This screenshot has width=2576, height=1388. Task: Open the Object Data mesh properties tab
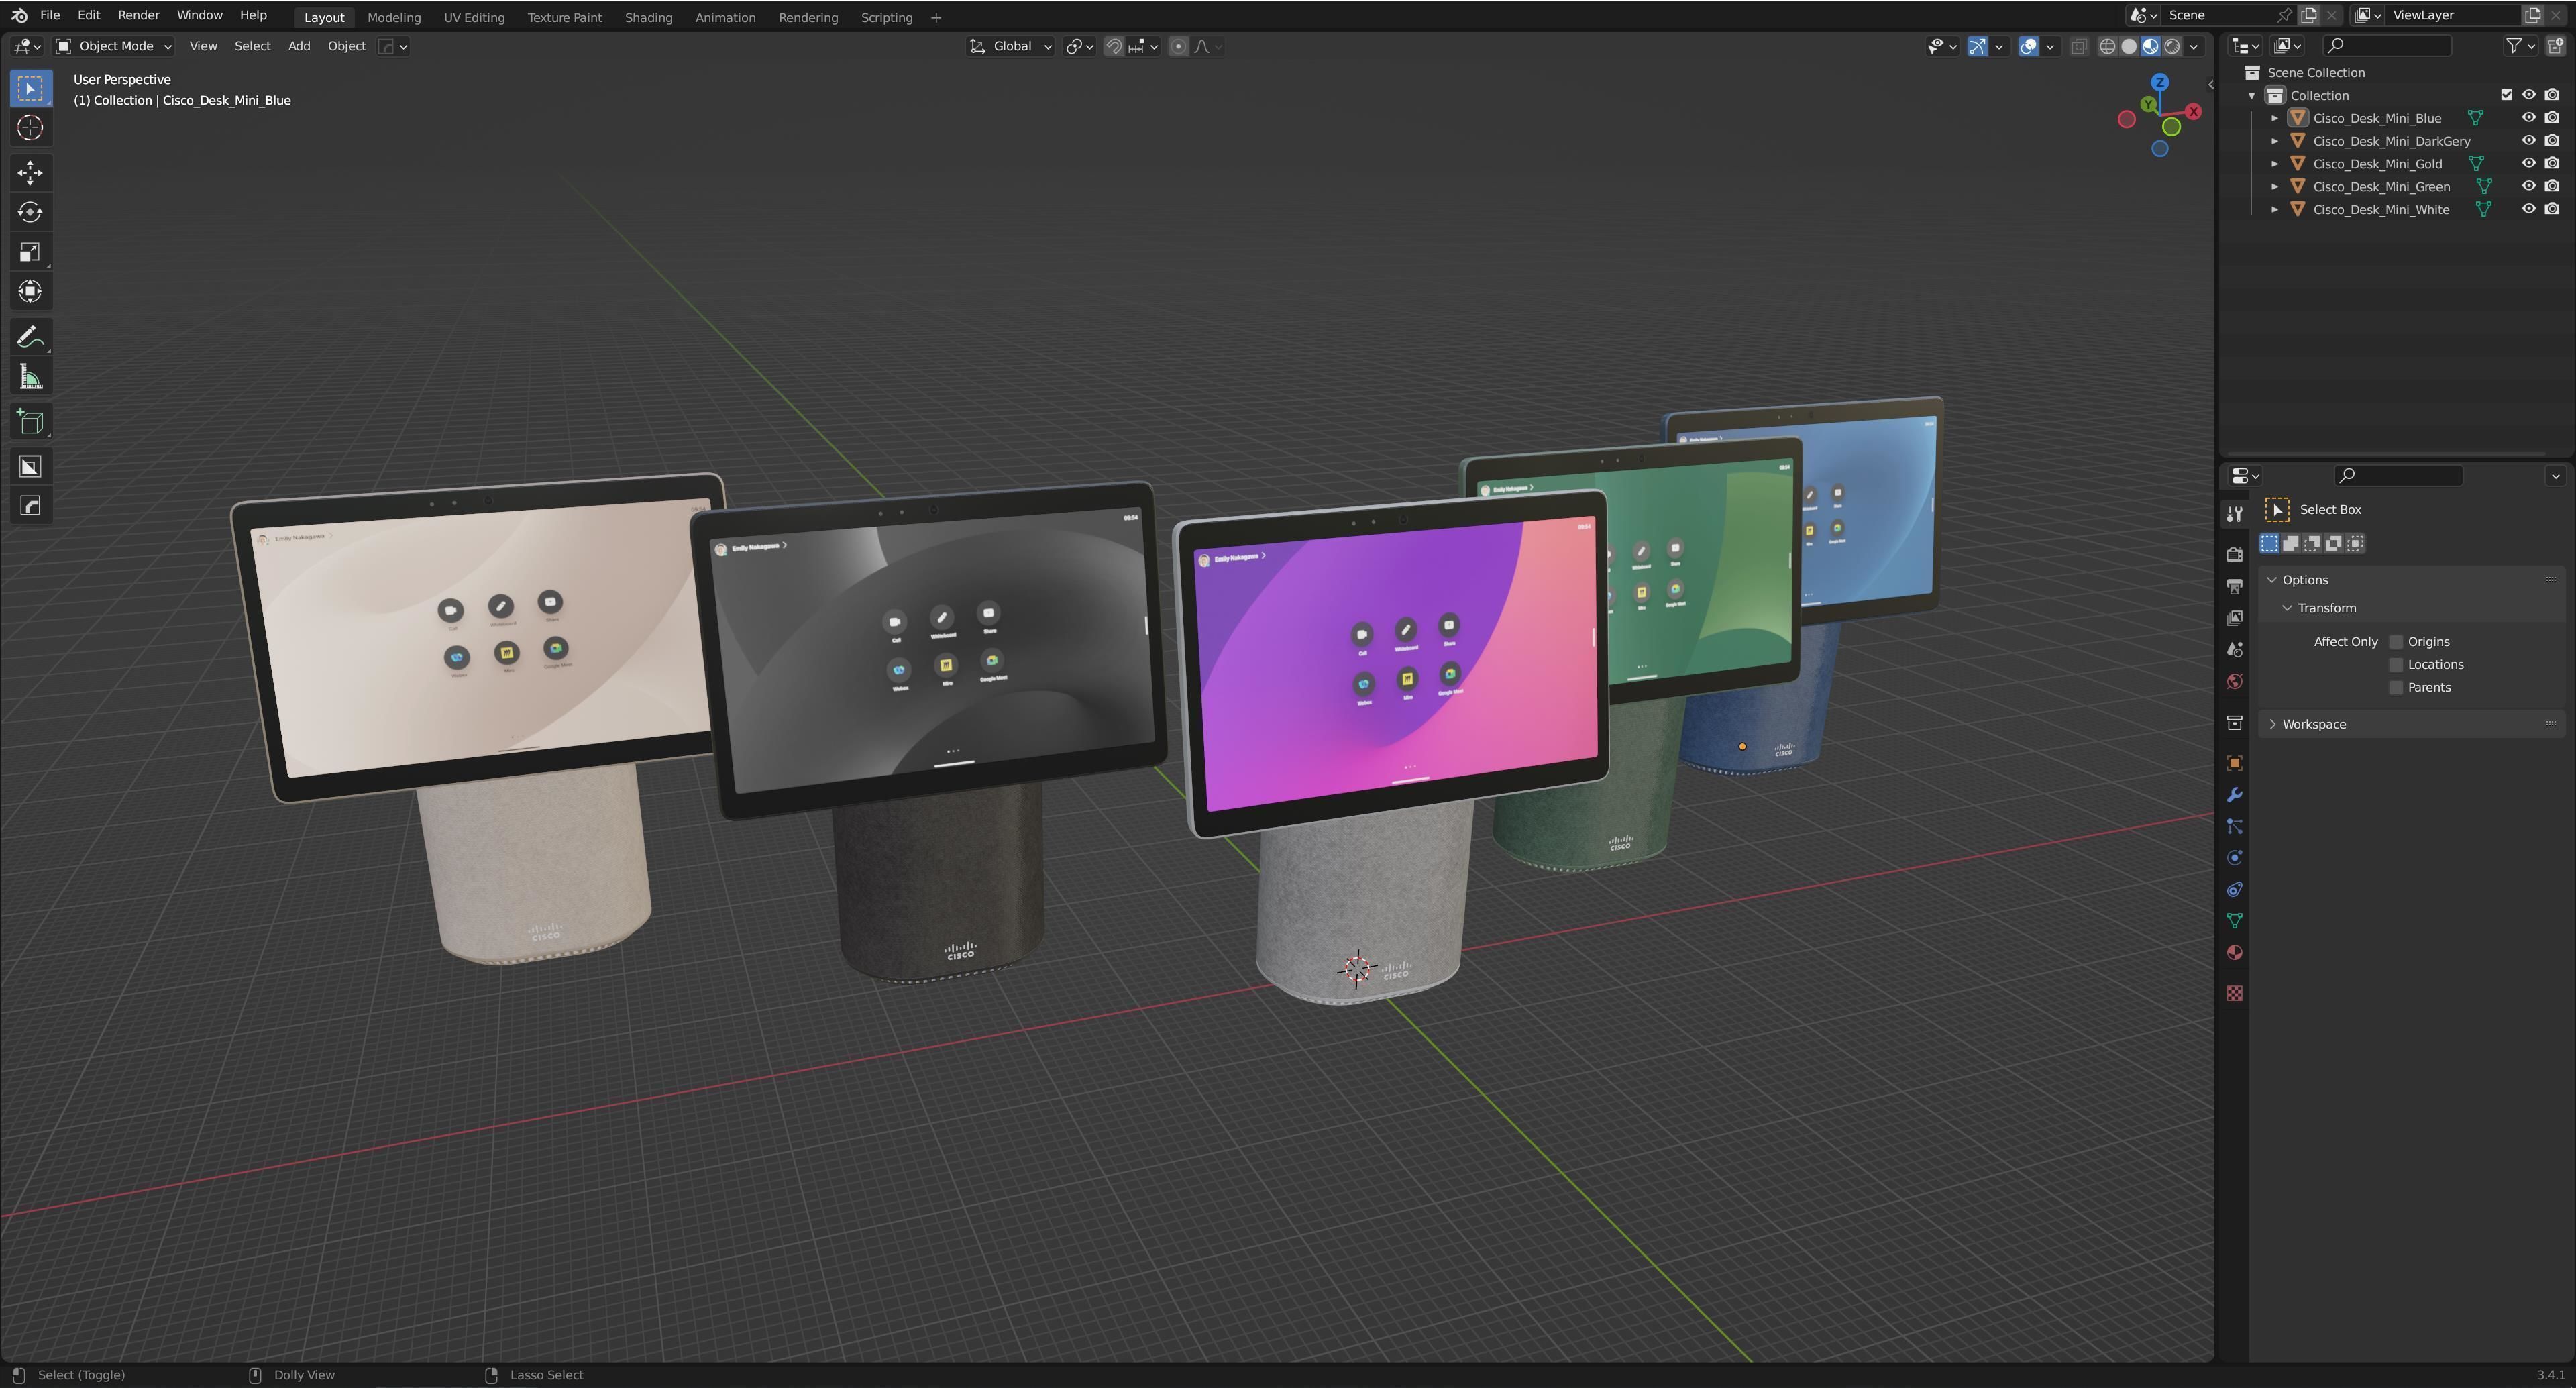point(2234,921)
